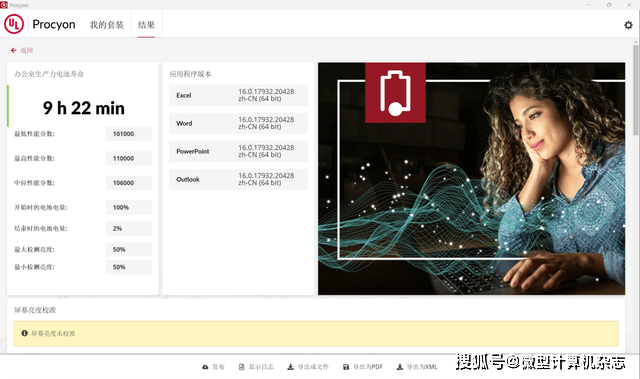Click the Word version row

point(238,123)
